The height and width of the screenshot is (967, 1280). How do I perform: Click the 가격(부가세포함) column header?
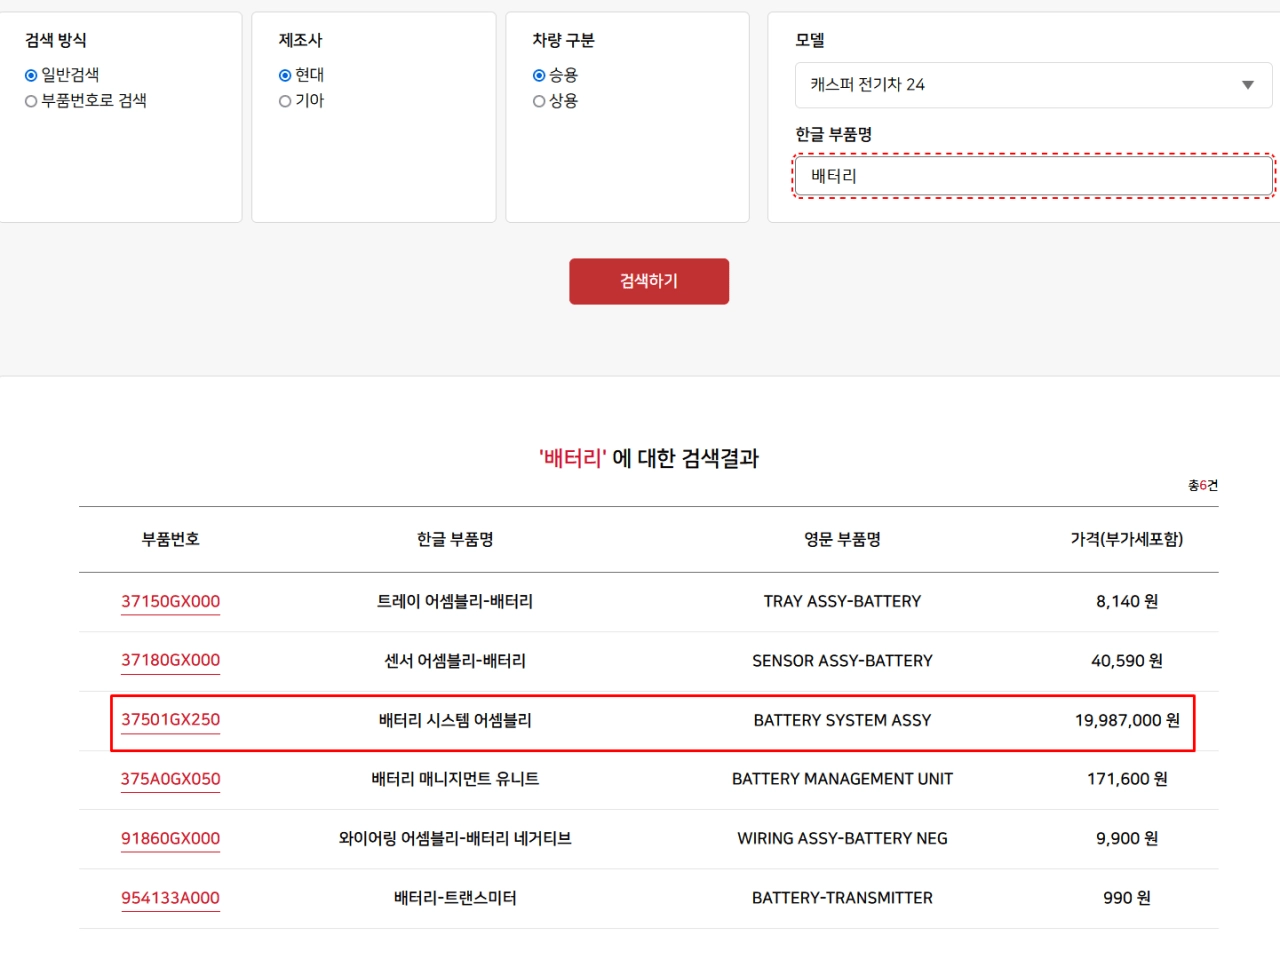point(1127,539)
